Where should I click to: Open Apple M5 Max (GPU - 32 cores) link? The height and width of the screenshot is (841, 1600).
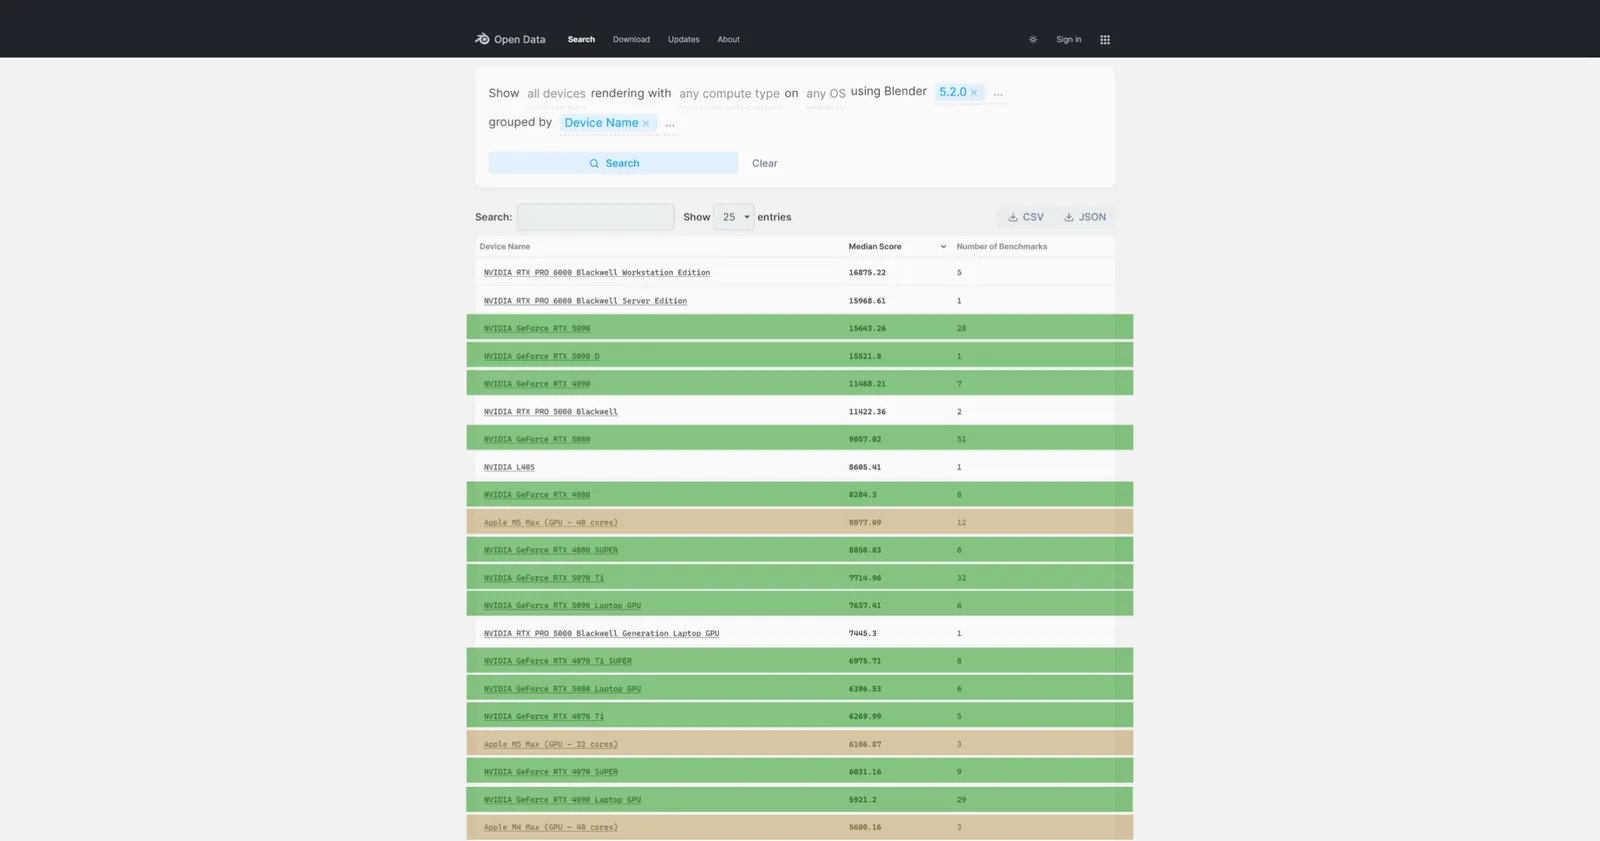[x=551, y=745]
